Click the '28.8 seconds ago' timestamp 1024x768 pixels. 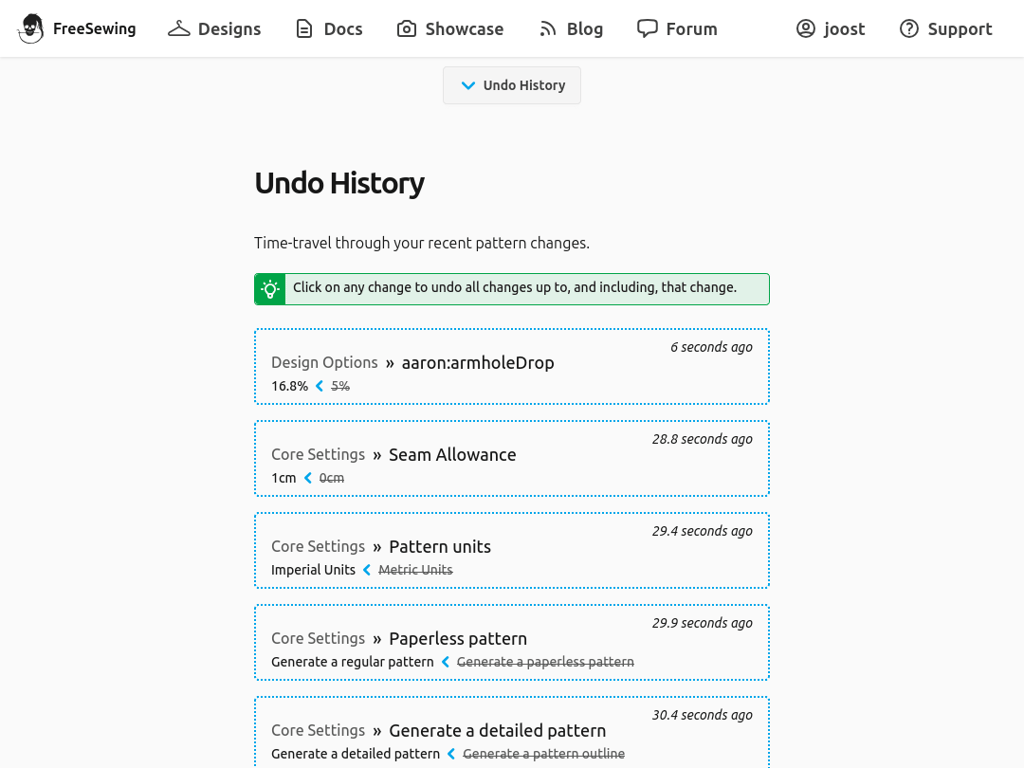point(702,440)
